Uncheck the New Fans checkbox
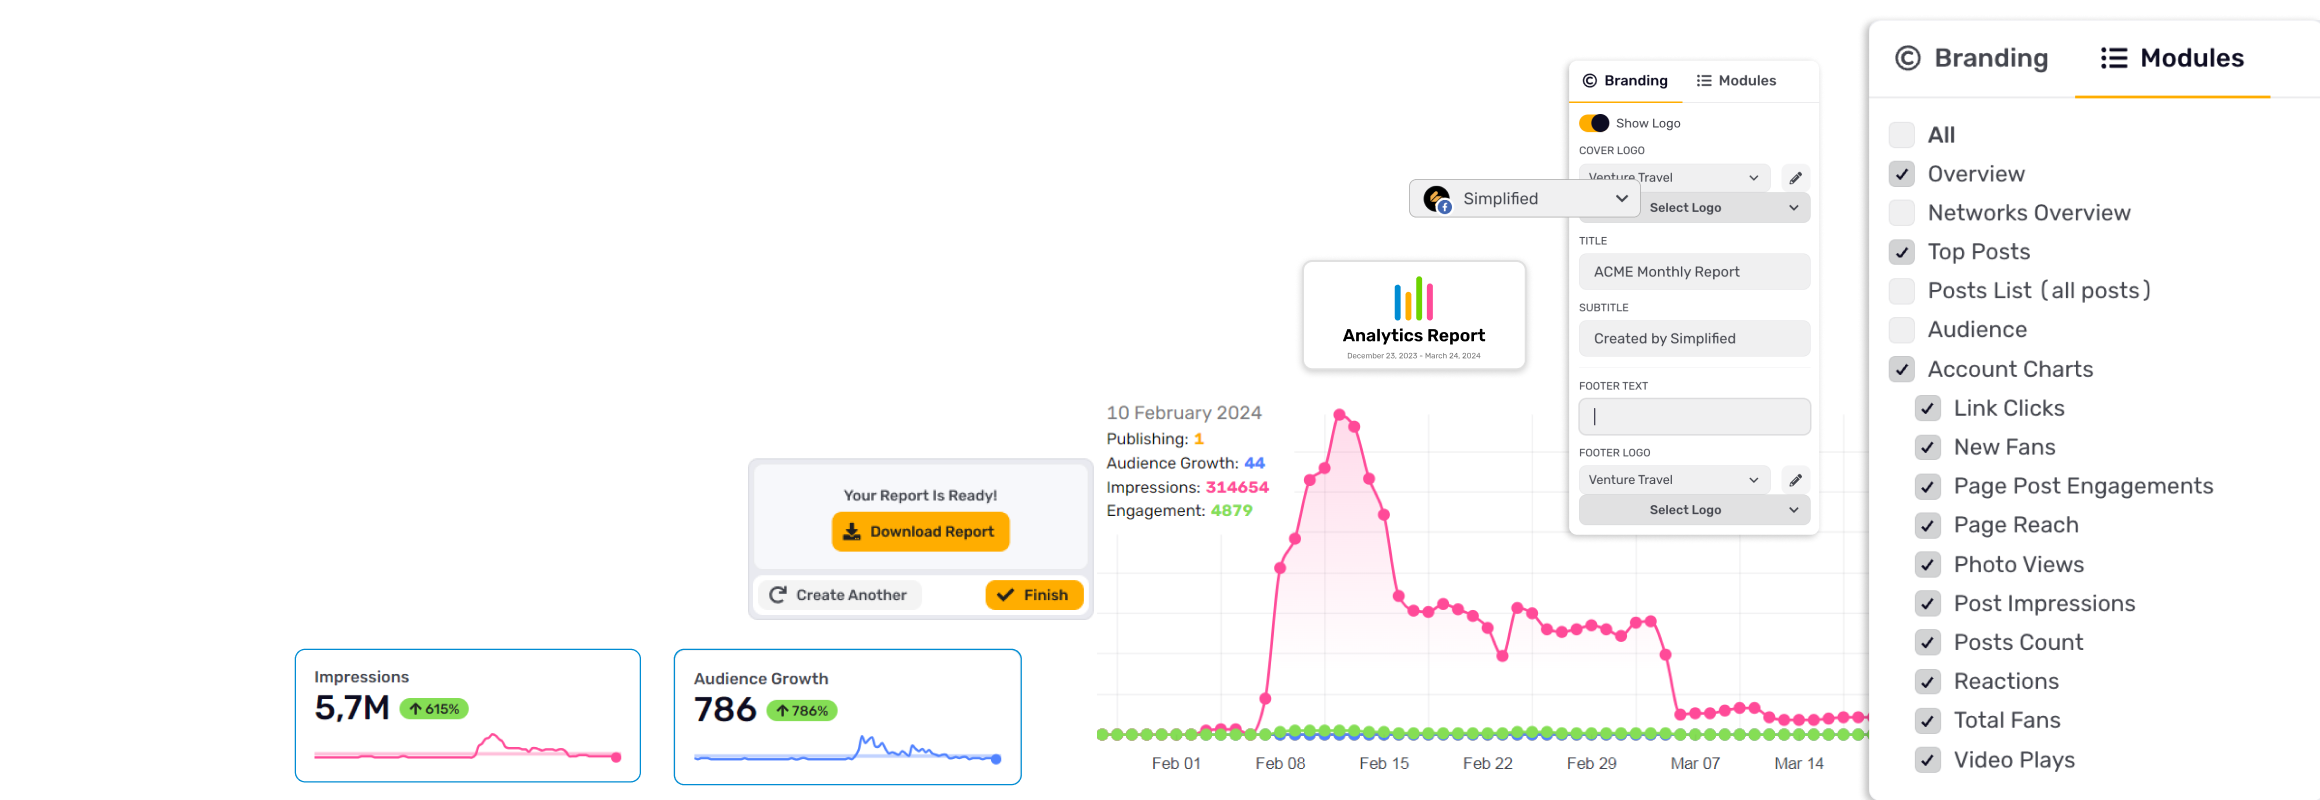The height and width of the screenshot is (800, 2320). [1928, 447]
